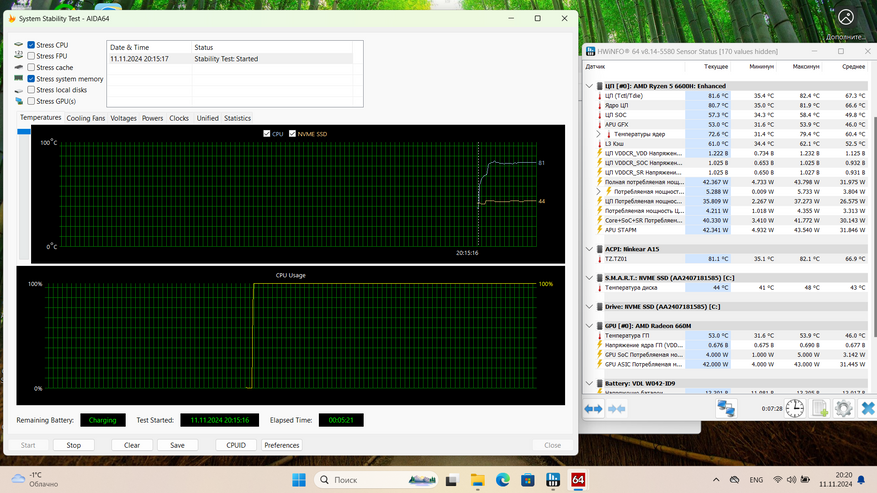The width and height of the screenshot is (877, 493).
Task: Open Microsoft Store from the taskbar
Action: click(x=527, y=480)
